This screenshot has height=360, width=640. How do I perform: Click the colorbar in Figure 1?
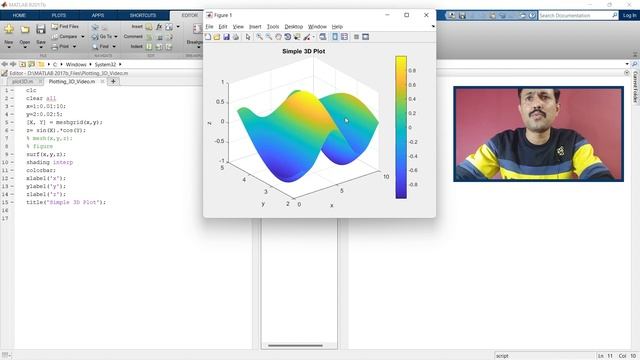(x=401, y=127)
